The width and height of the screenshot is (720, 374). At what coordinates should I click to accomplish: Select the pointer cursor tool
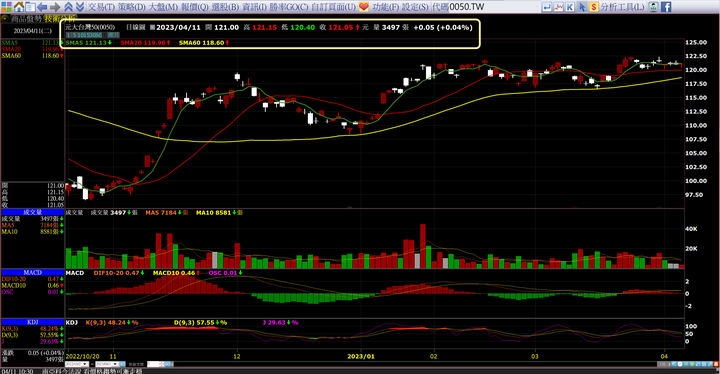click(582, 7)
